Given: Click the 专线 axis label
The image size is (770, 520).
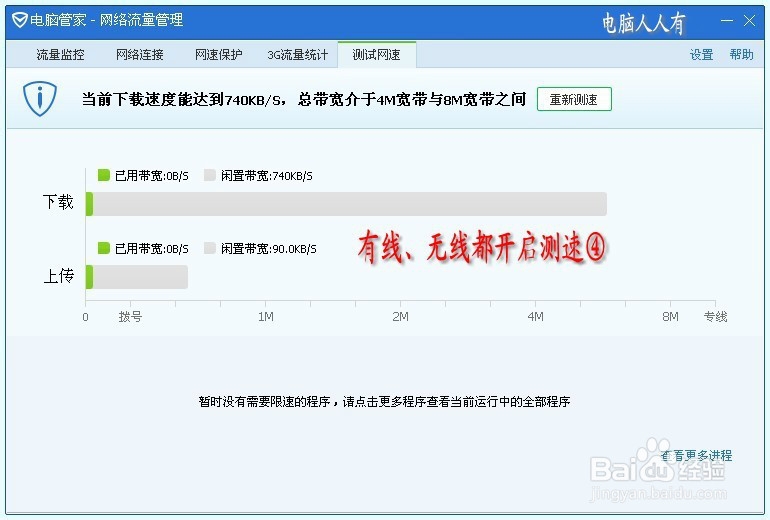Looking at the screenshot, I should (715, 317).
